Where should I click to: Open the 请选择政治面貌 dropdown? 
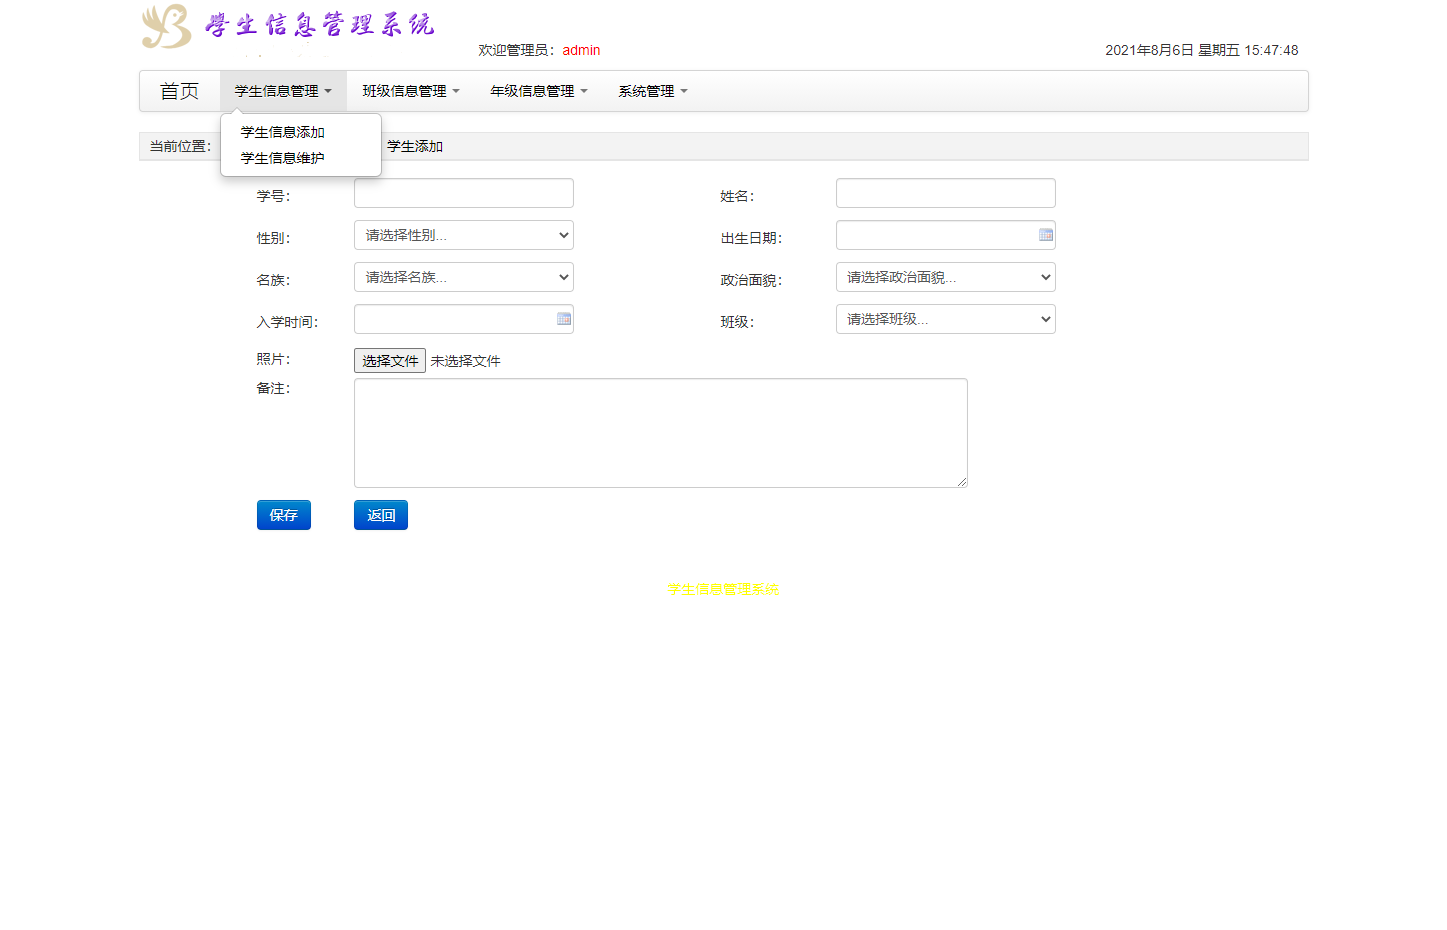coord(945,277)
